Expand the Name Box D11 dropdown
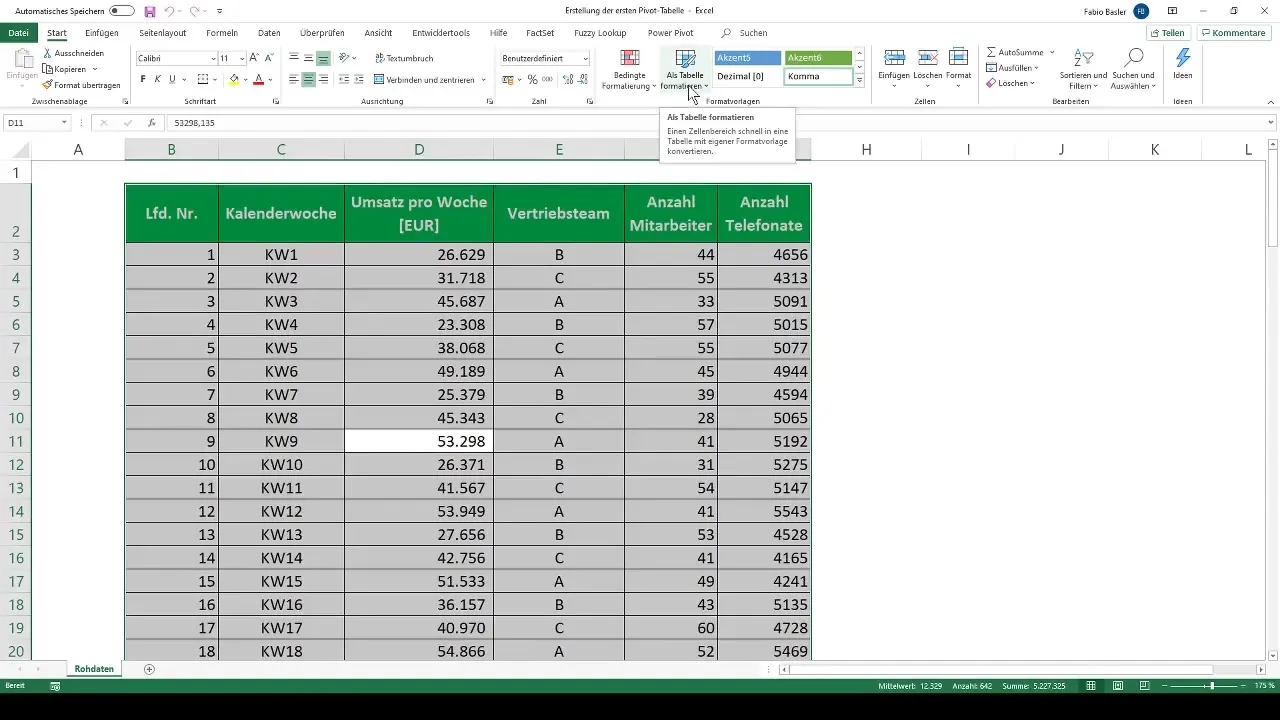The width and height of the screenshot is (1280, 720). pos(64,123)
